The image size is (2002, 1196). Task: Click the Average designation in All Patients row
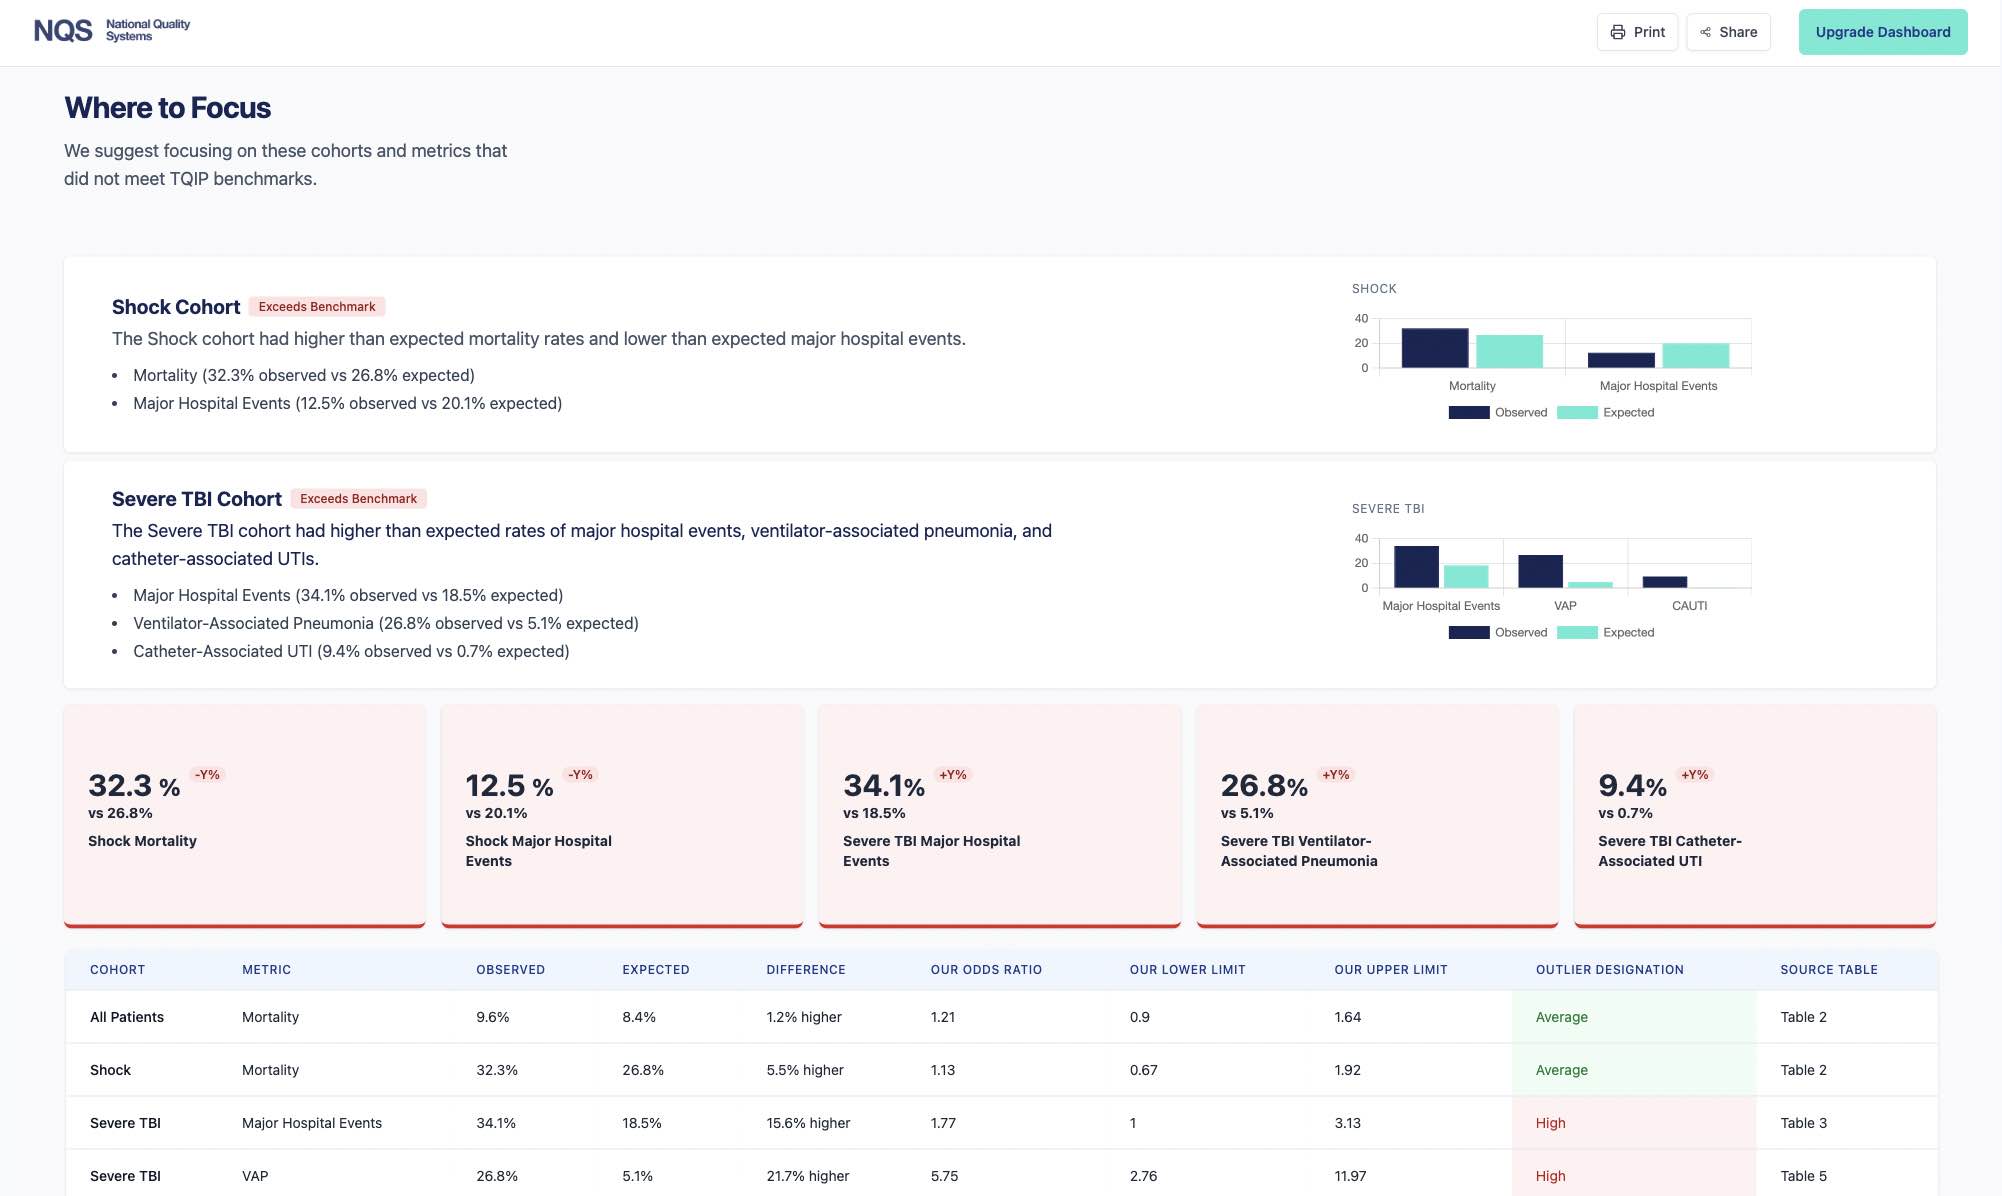point(1561,1017)
